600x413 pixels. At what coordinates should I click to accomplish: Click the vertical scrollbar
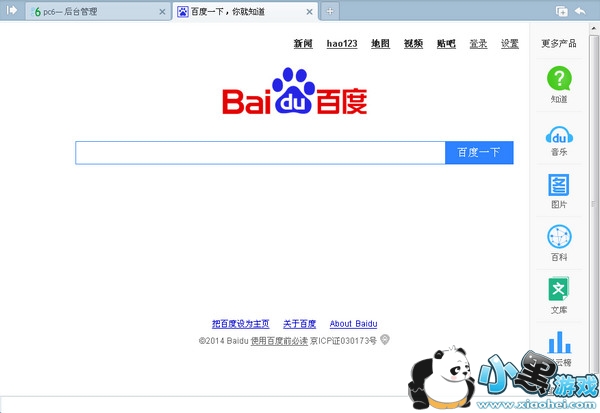point(593,203)
